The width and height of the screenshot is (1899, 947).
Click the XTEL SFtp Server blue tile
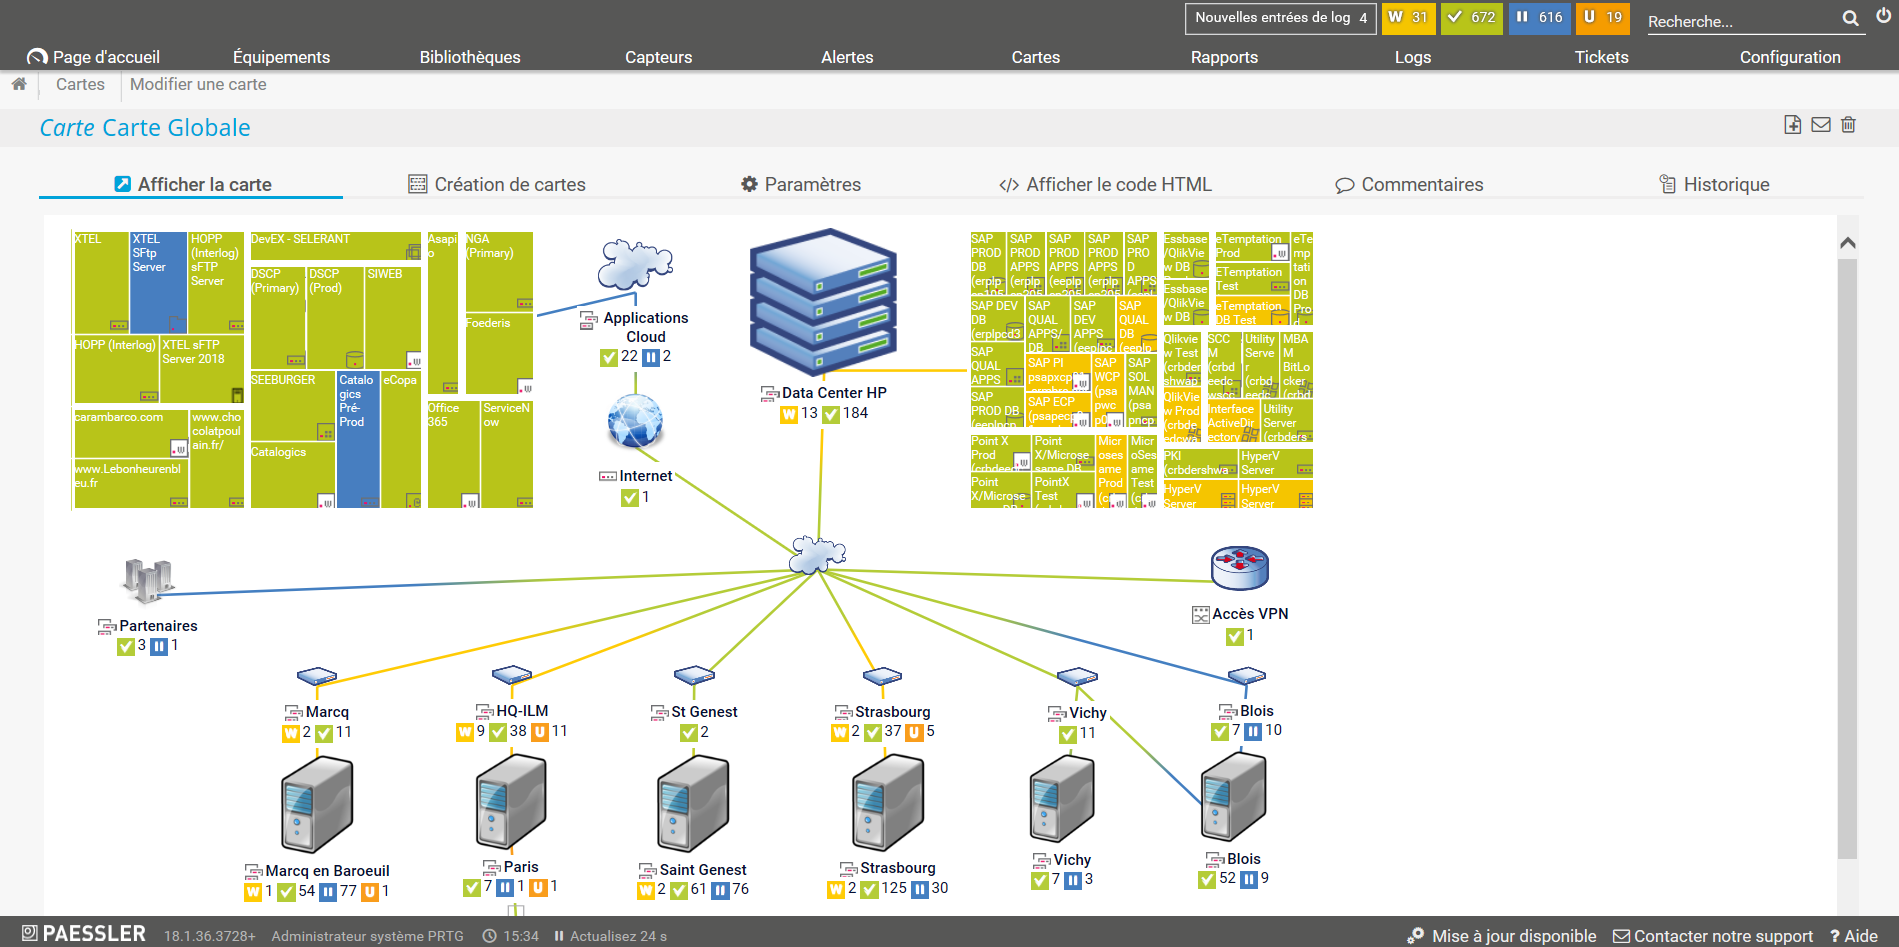(159, 282)
